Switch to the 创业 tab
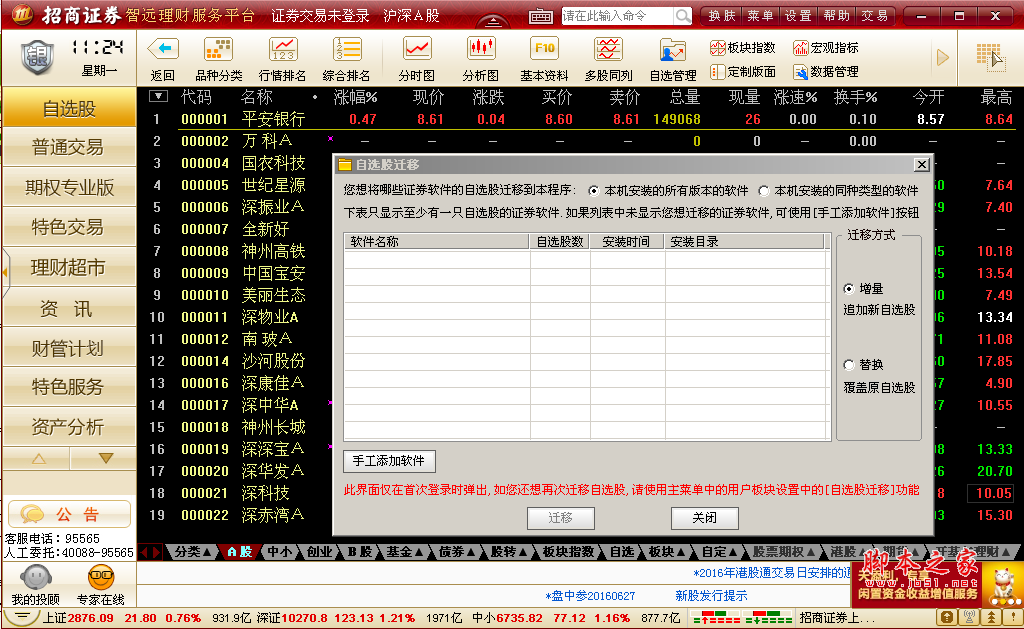 coord(319,552)
